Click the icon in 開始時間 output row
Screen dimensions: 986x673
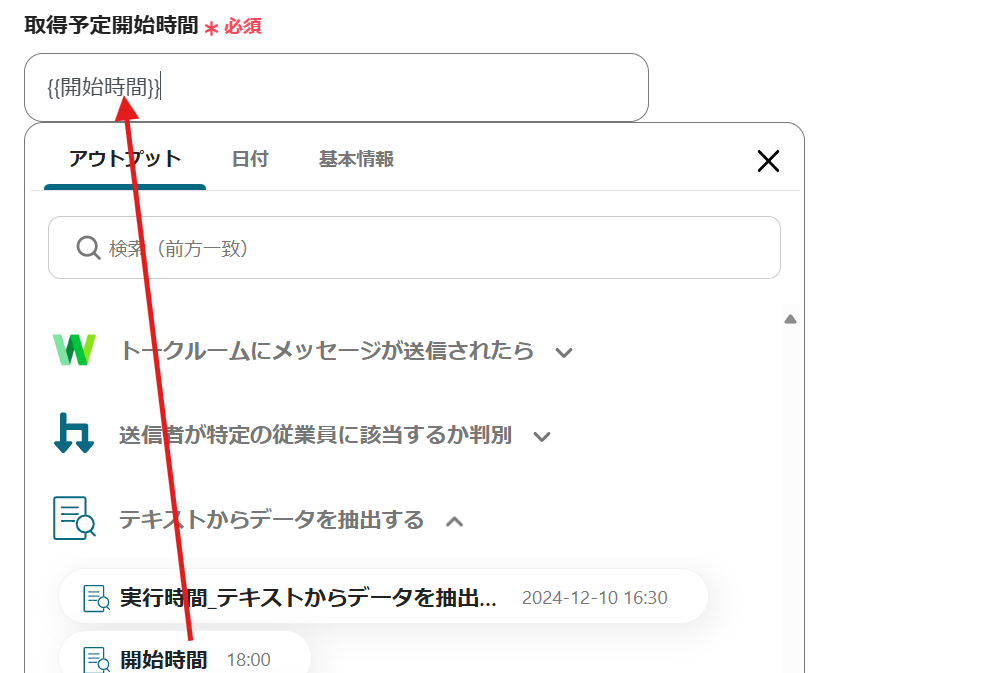[x=96, y=660]
